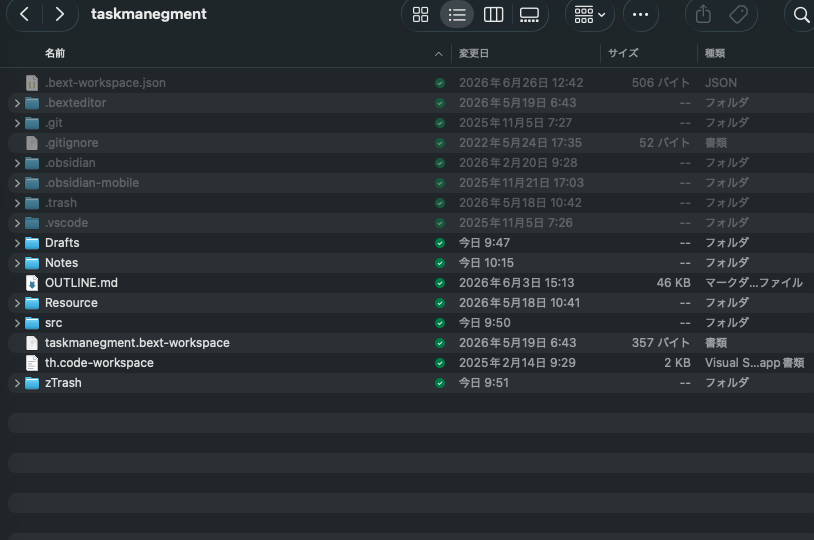
Task: Expand the .obsidian folder
Action: coord(17,163)
